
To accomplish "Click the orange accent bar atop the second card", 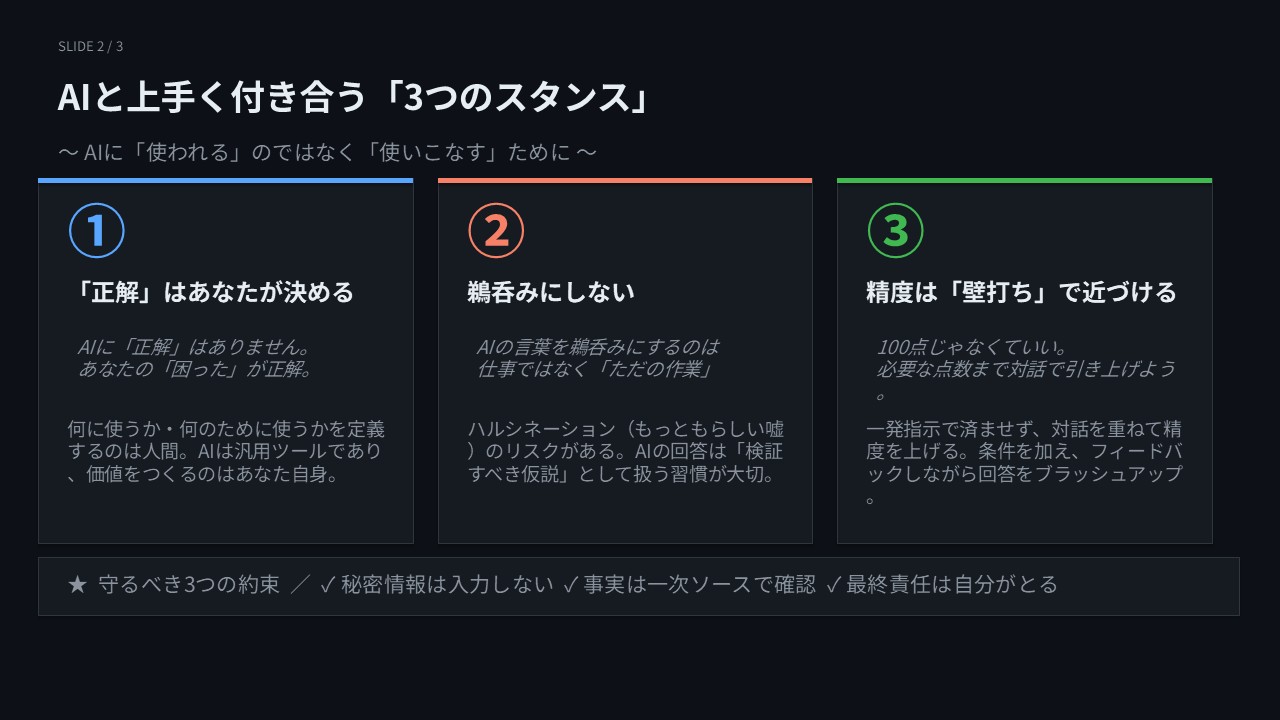I will pos(625,181).
